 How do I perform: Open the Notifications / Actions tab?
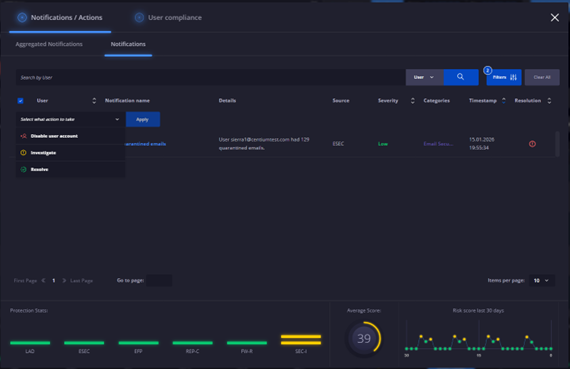tap(60, 17)
